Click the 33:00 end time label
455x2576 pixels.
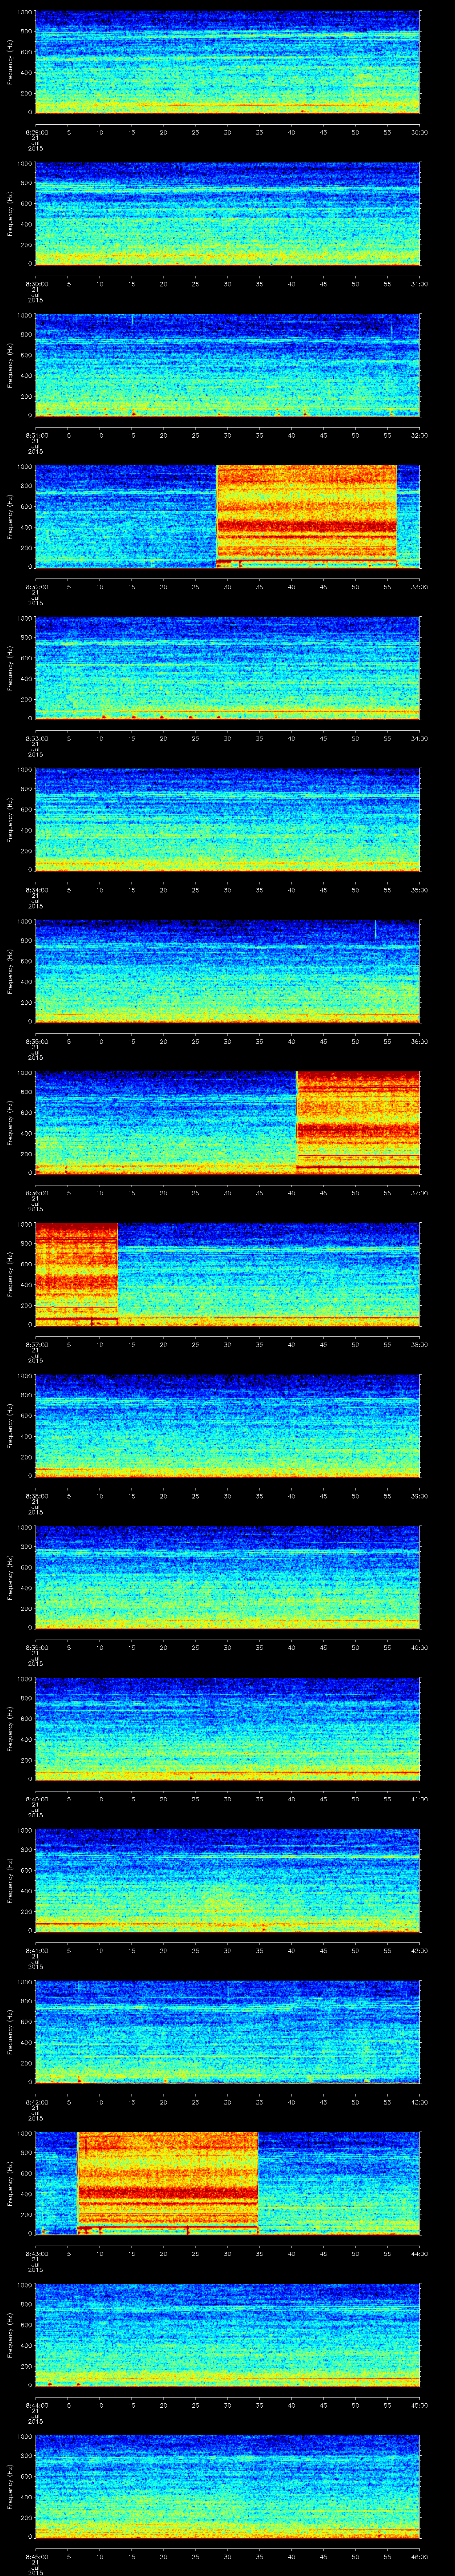(420, 586)
